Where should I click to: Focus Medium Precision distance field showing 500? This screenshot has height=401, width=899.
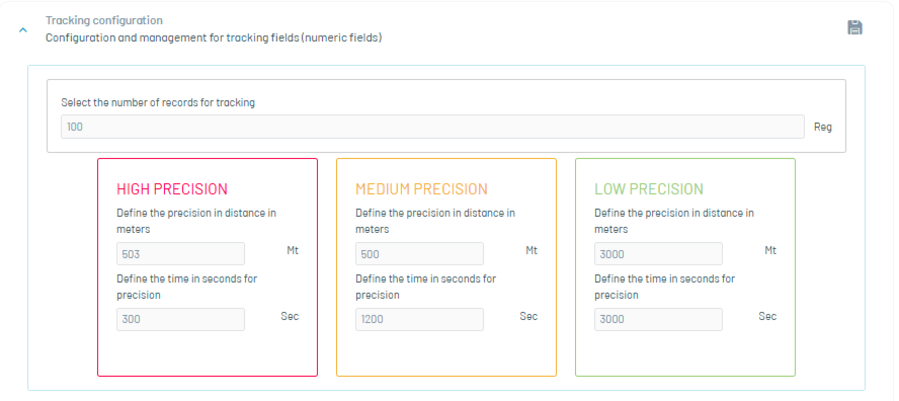419,254
